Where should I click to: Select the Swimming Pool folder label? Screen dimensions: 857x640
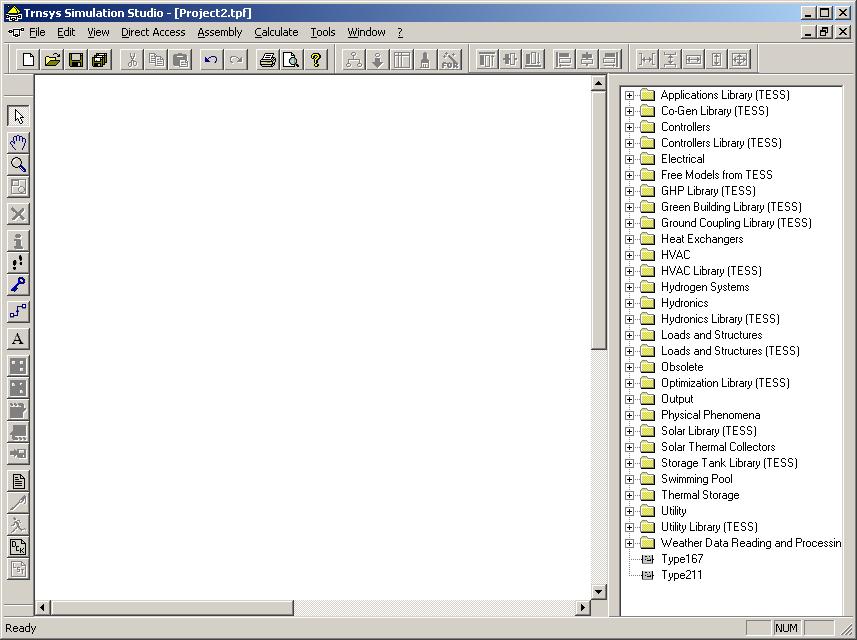pyautogui.click(x=697, y=479)
